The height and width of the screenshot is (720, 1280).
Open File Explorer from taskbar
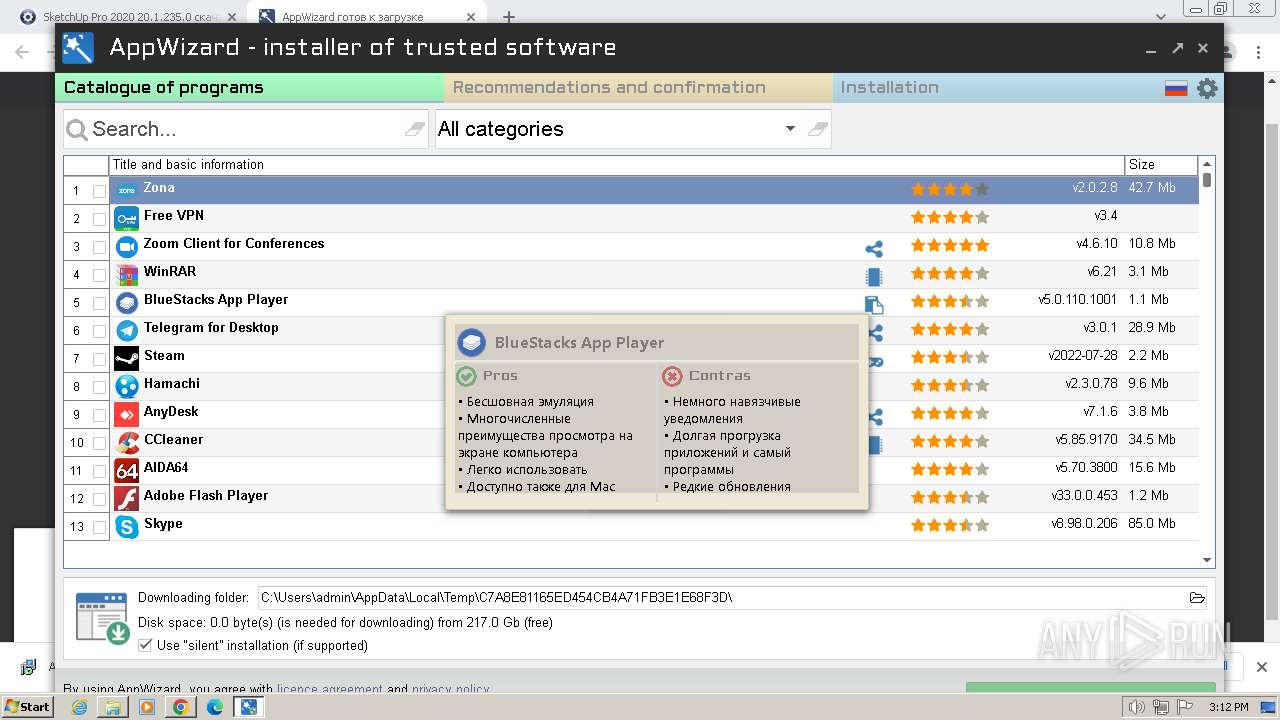click(113, 707)
